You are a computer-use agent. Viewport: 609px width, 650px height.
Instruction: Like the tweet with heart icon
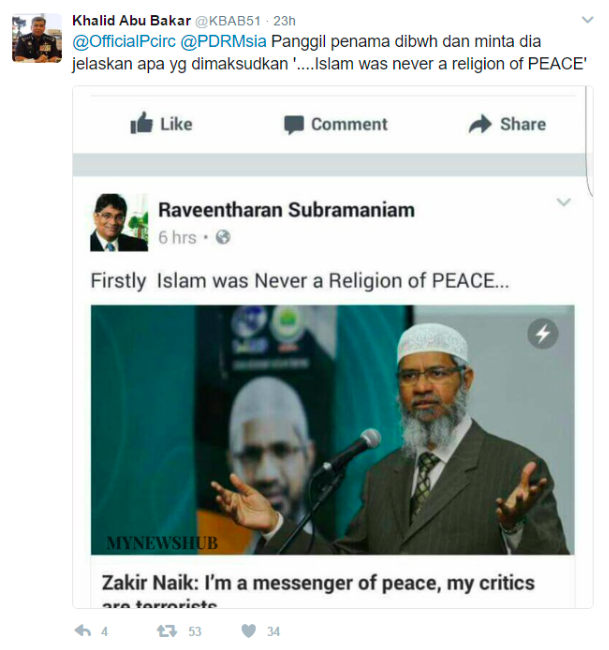(x=249, y=631)
